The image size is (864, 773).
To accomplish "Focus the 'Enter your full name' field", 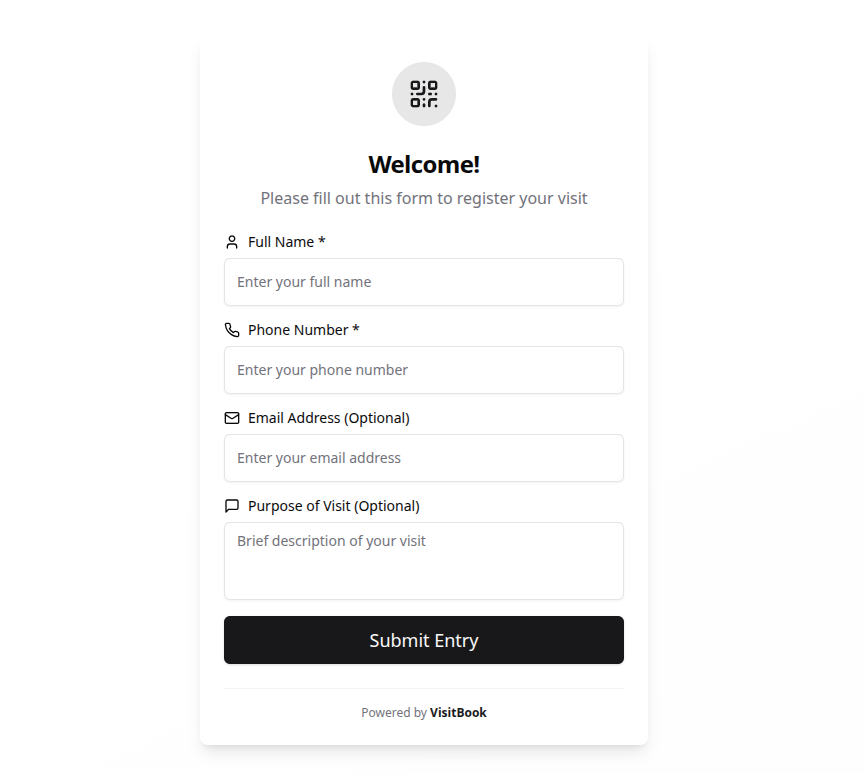I will click(x=424, y=282).
